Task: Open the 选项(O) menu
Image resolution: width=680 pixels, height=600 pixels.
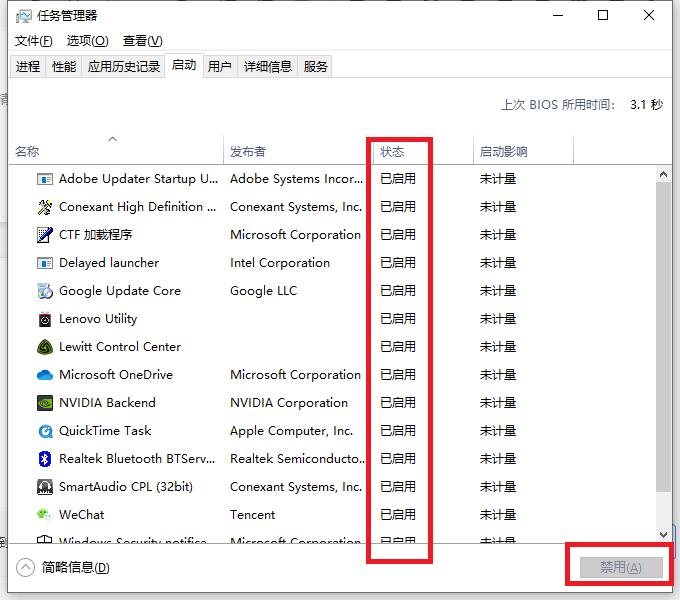Action: click(88, 41)
